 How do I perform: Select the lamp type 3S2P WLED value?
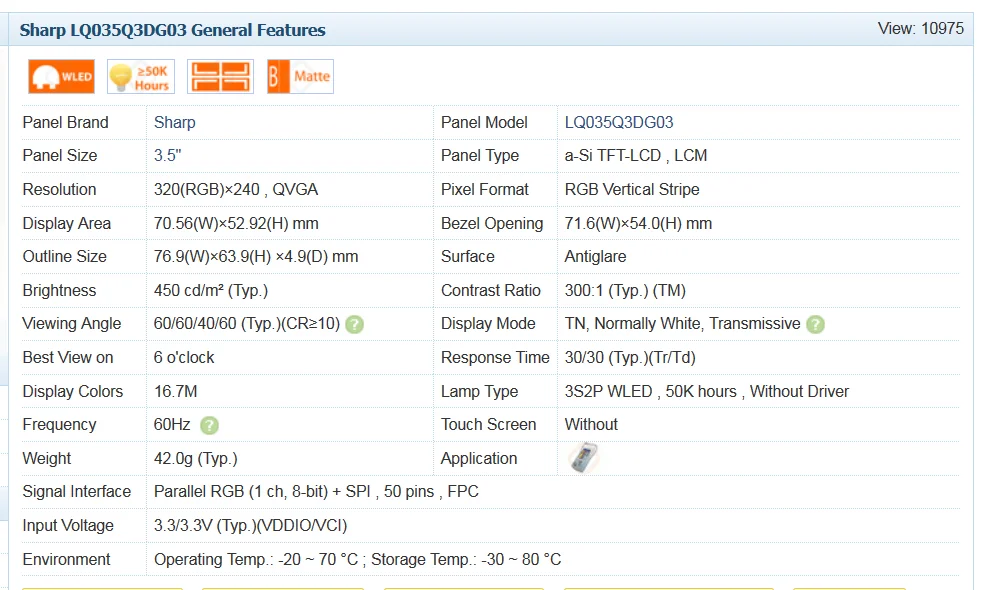point(707,391)
